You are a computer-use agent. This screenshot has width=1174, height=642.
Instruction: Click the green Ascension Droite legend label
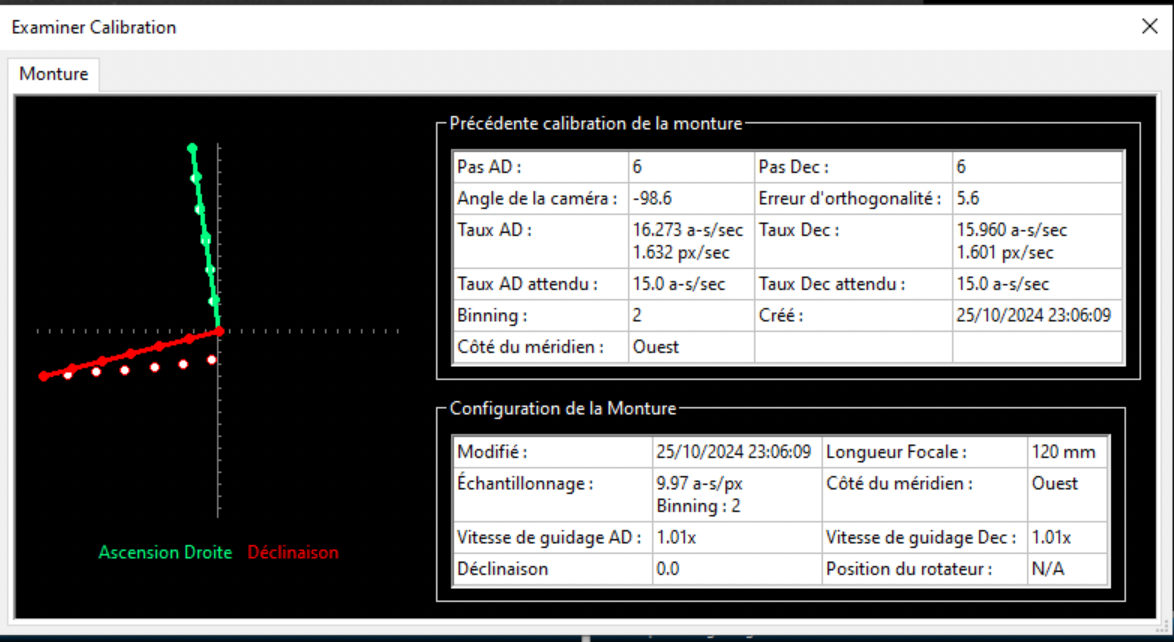point(165,552)
